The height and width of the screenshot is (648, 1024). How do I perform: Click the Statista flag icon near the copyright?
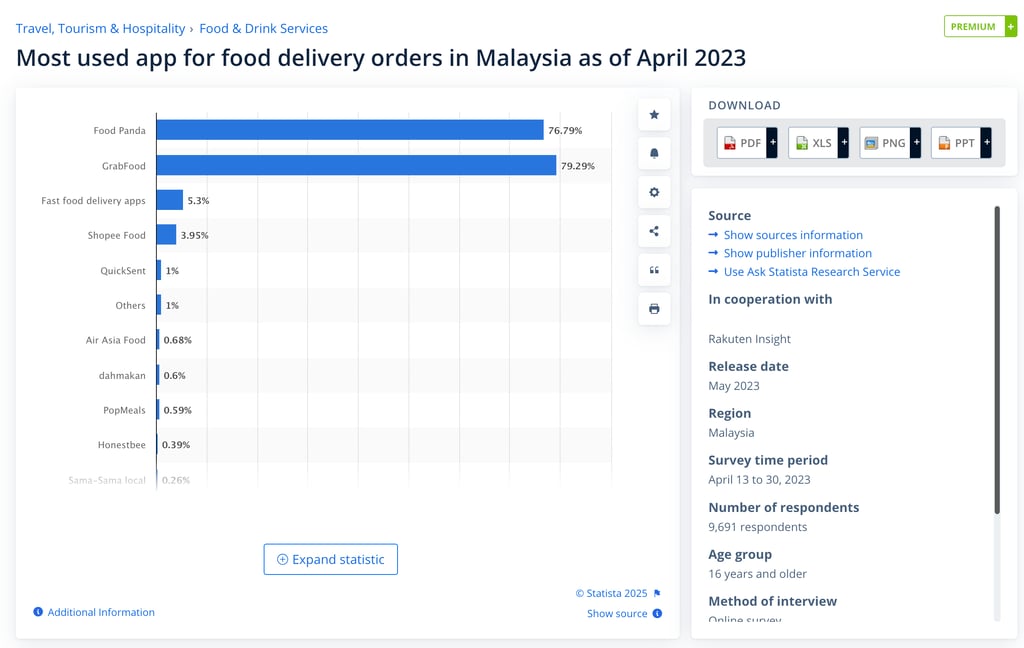657,592
